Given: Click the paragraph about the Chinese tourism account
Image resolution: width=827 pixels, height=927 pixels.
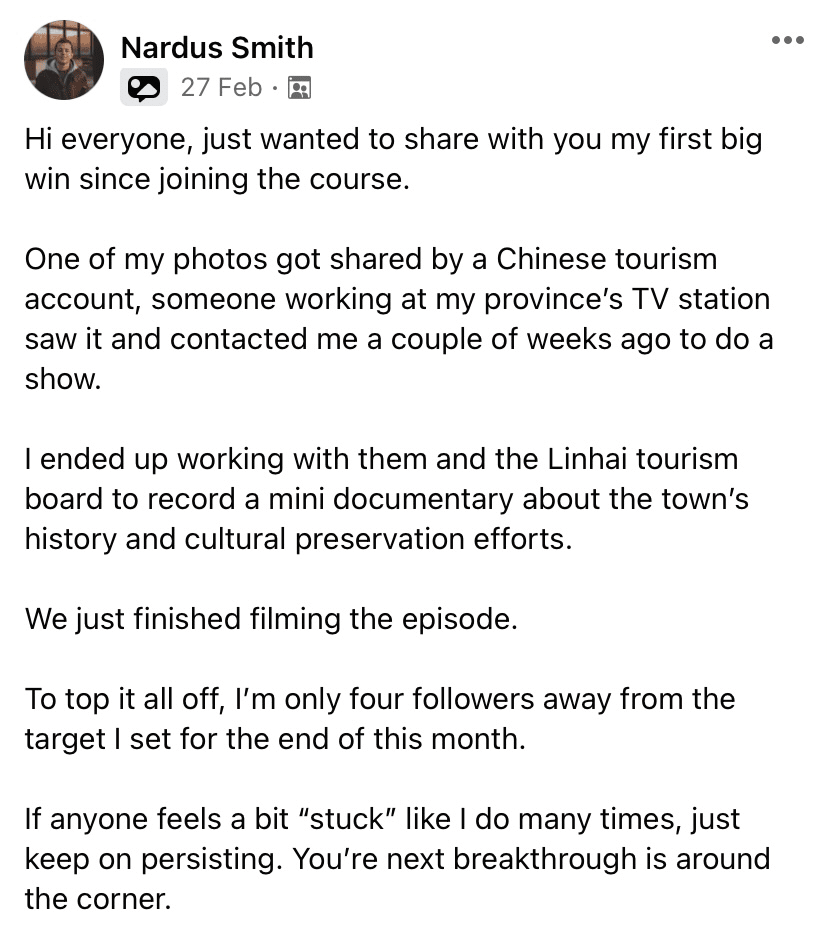Looking at the screenshot, I should tap(399, 319).
